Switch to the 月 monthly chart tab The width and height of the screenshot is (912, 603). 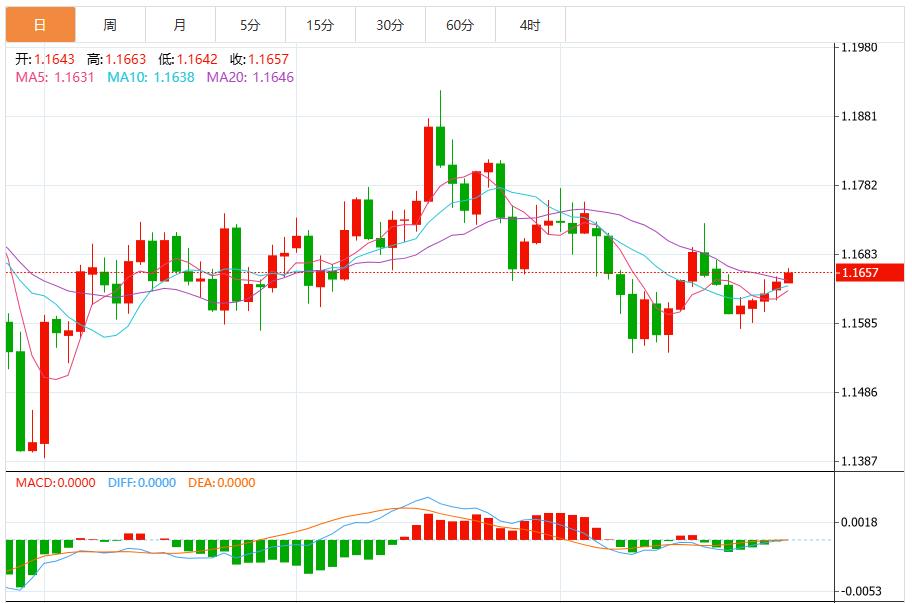[x=179, y=22]
